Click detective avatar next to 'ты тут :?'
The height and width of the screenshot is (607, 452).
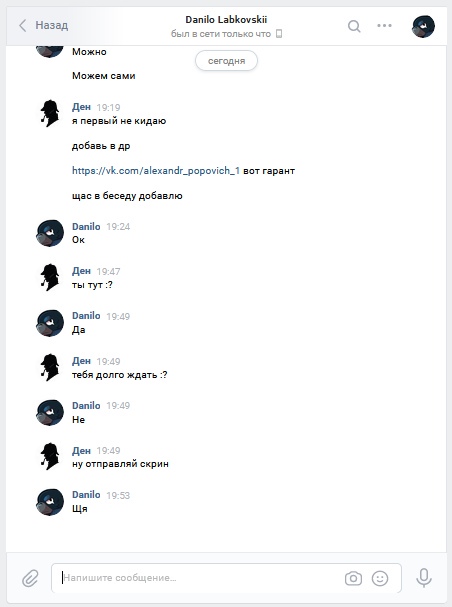[x=50, y=277]
